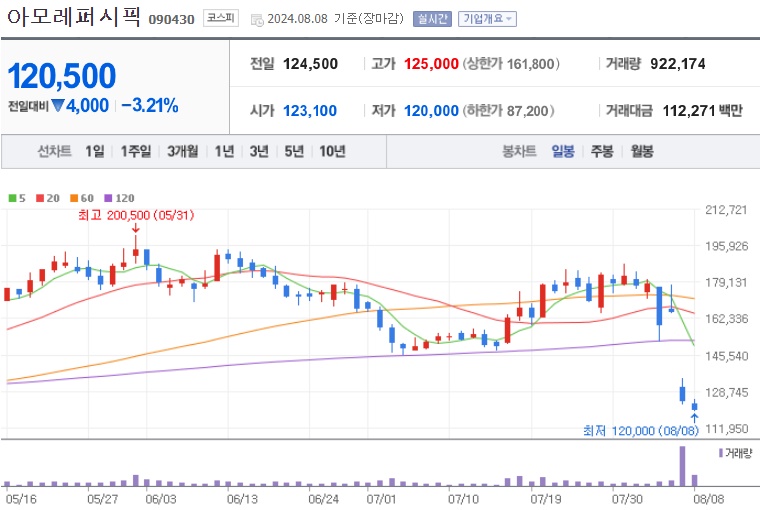The image size is (760, 510).
Task: Click the stock code 090430
Action: (172, 19)
